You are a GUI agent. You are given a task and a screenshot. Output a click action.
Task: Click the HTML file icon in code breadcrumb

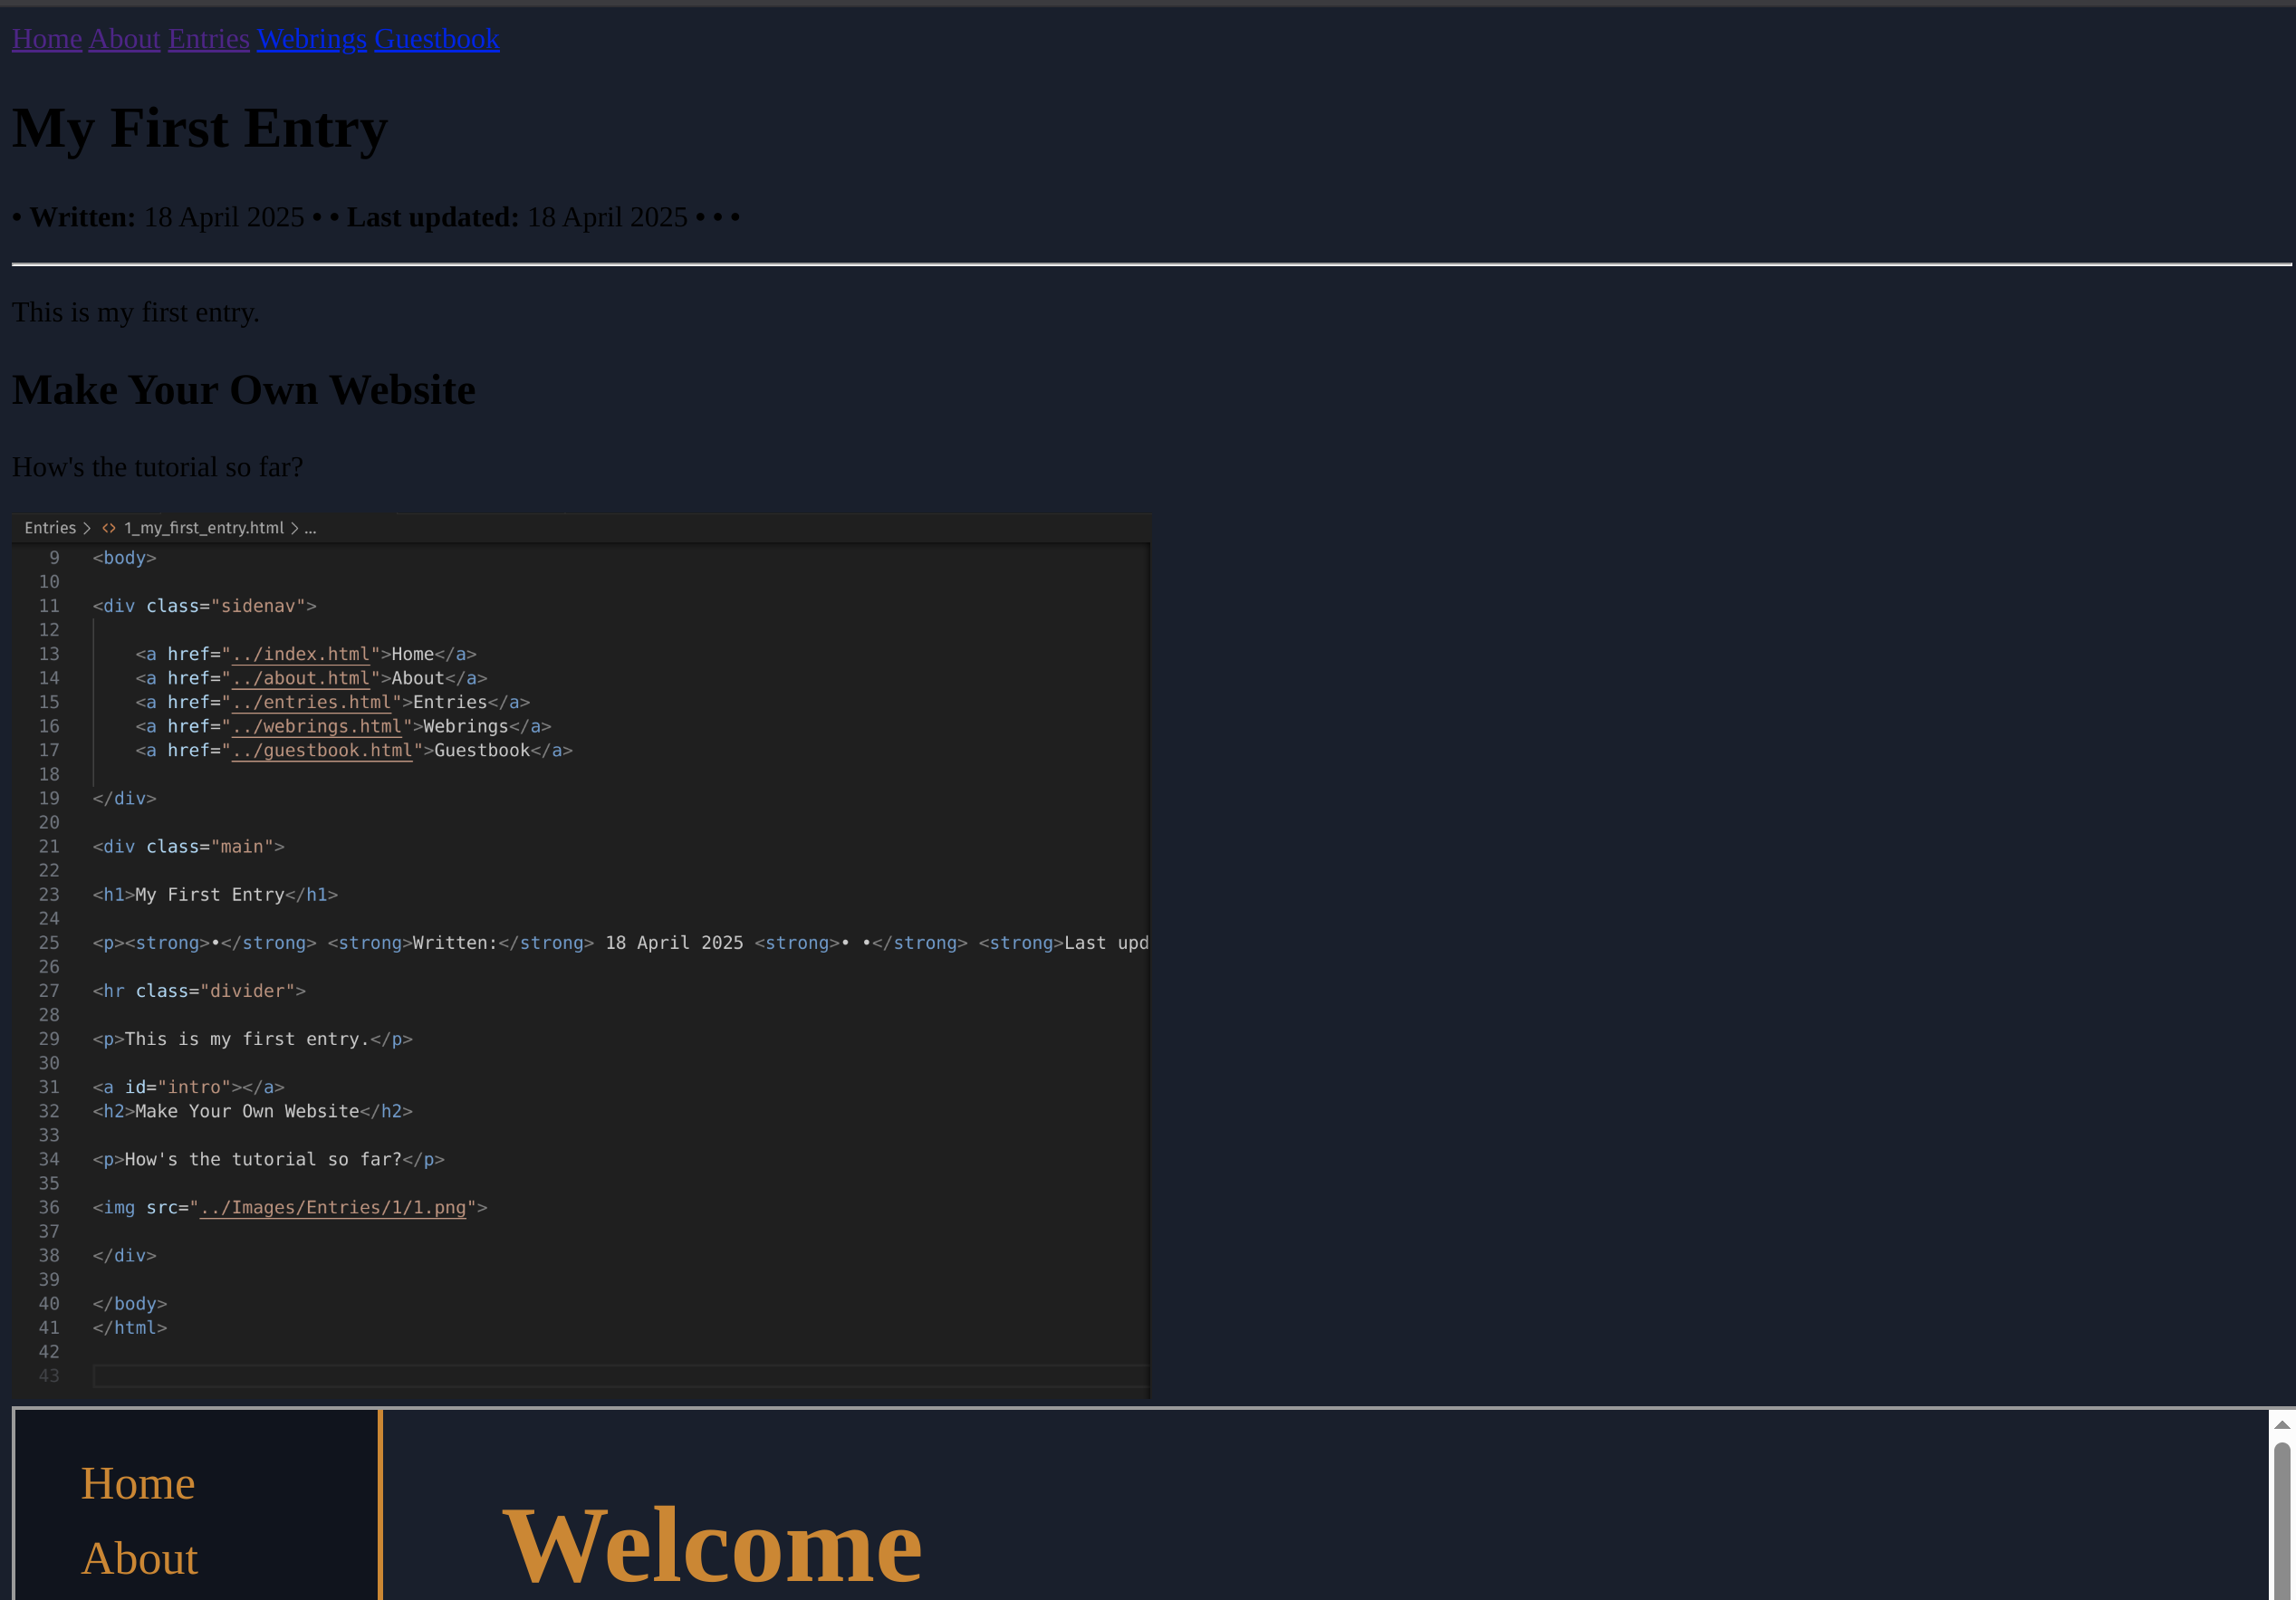[x=109, y=528]
